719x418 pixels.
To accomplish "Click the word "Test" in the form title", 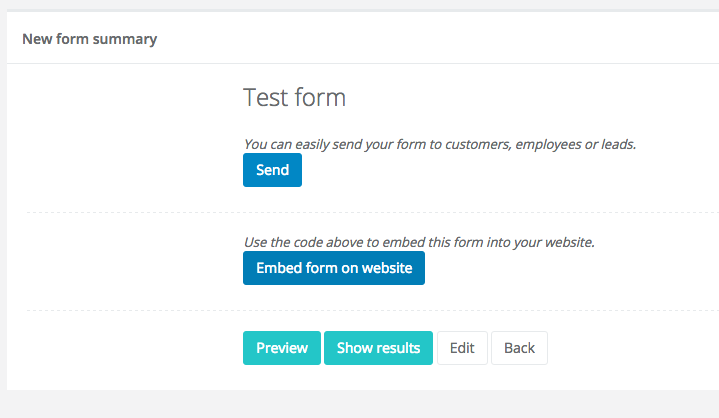I will coord(264,98).
